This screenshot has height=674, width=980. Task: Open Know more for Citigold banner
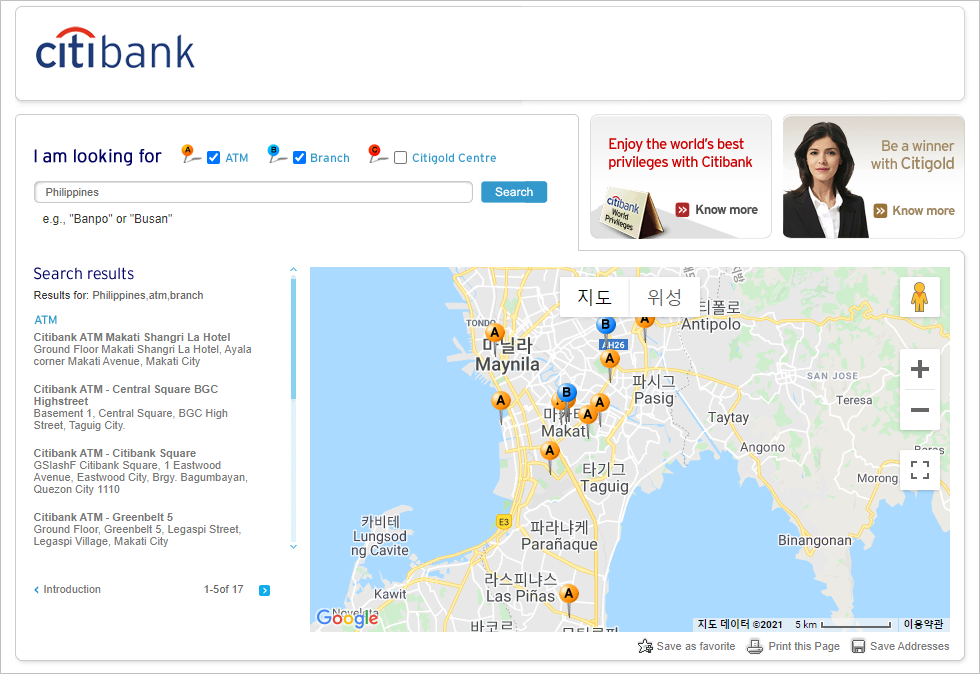click(x=914, y=211)
